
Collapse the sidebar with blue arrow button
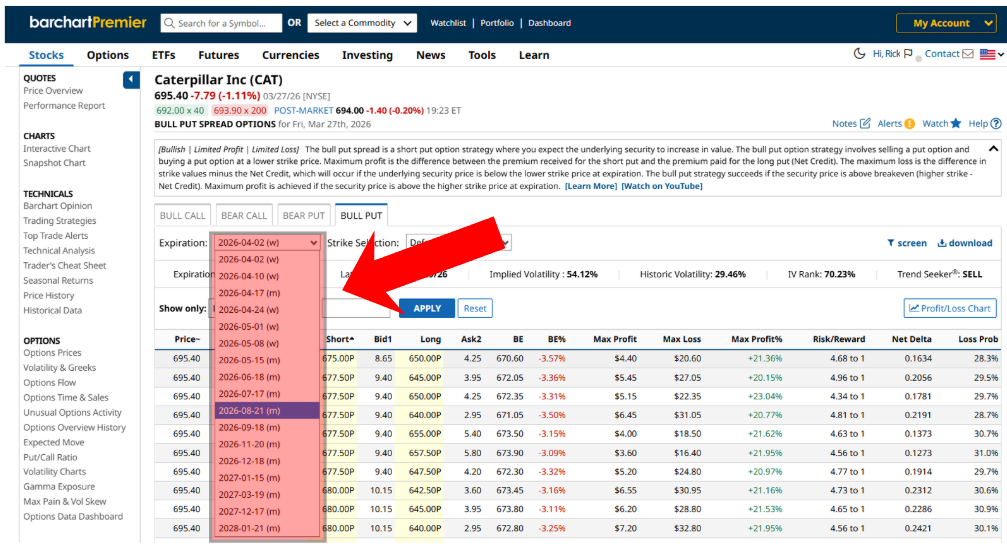(131, 80)
